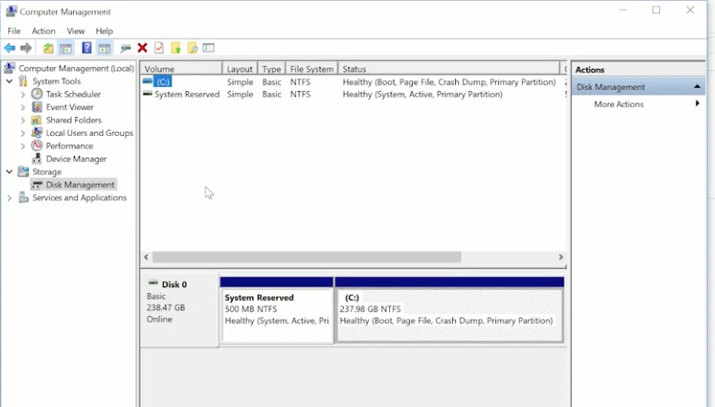715x407 pixels.
Task: Open Device Manager
Action: click(76, 159)
